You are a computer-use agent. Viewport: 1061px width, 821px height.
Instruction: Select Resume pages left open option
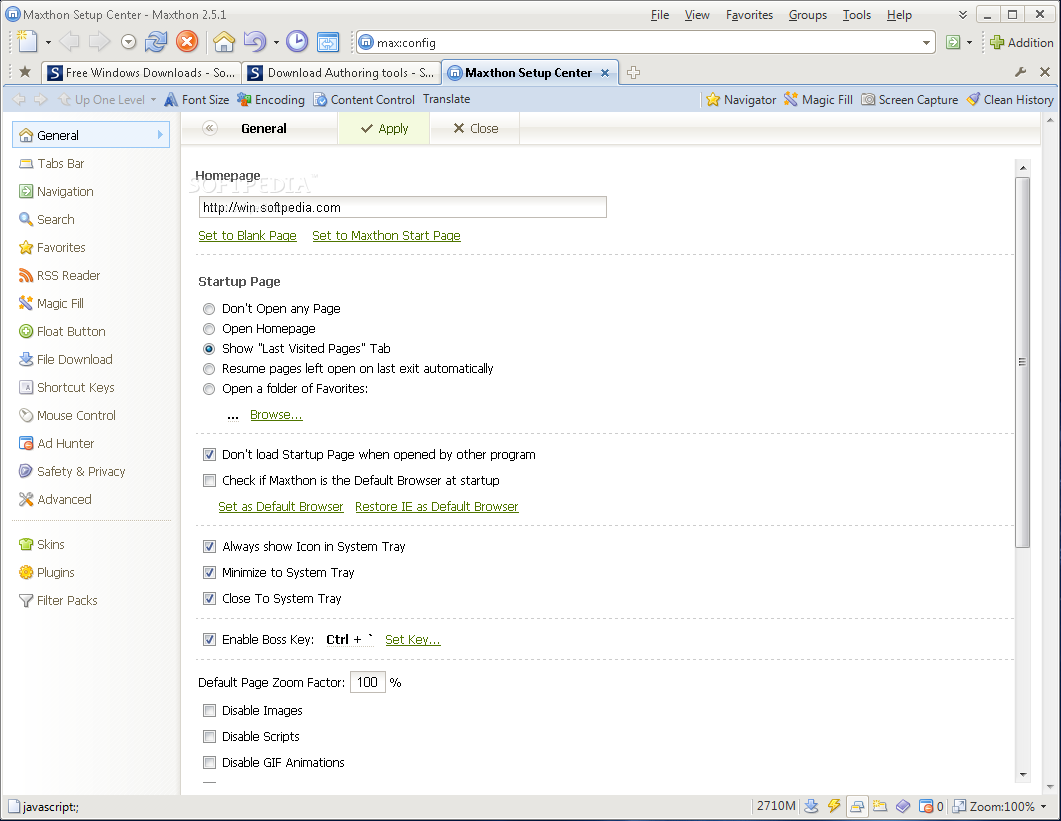click(209, 369)
